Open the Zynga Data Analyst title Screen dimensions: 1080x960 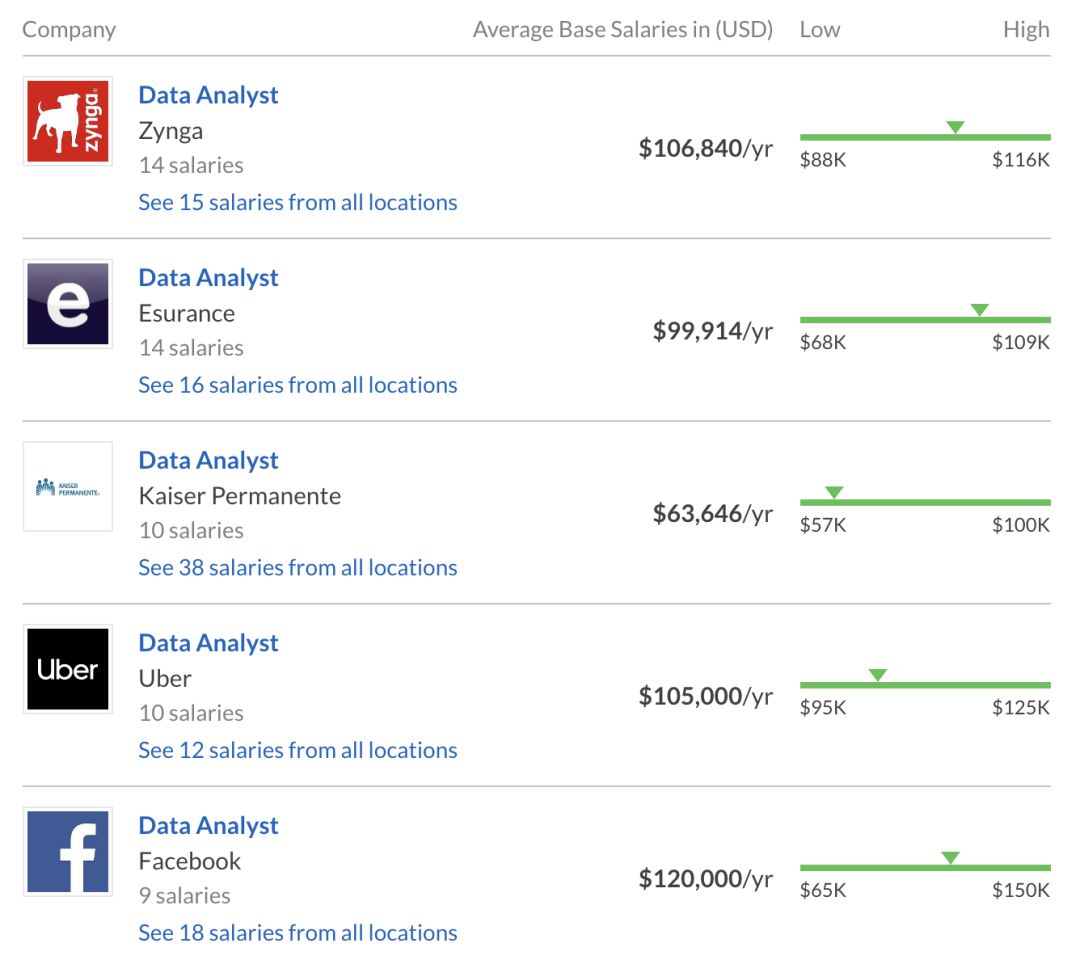[208, 95]
